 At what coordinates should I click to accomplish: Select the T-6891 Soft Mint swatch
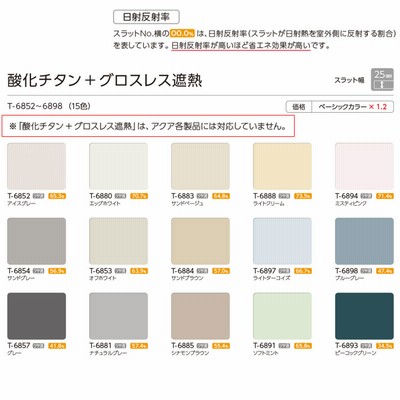pos(282,316)
